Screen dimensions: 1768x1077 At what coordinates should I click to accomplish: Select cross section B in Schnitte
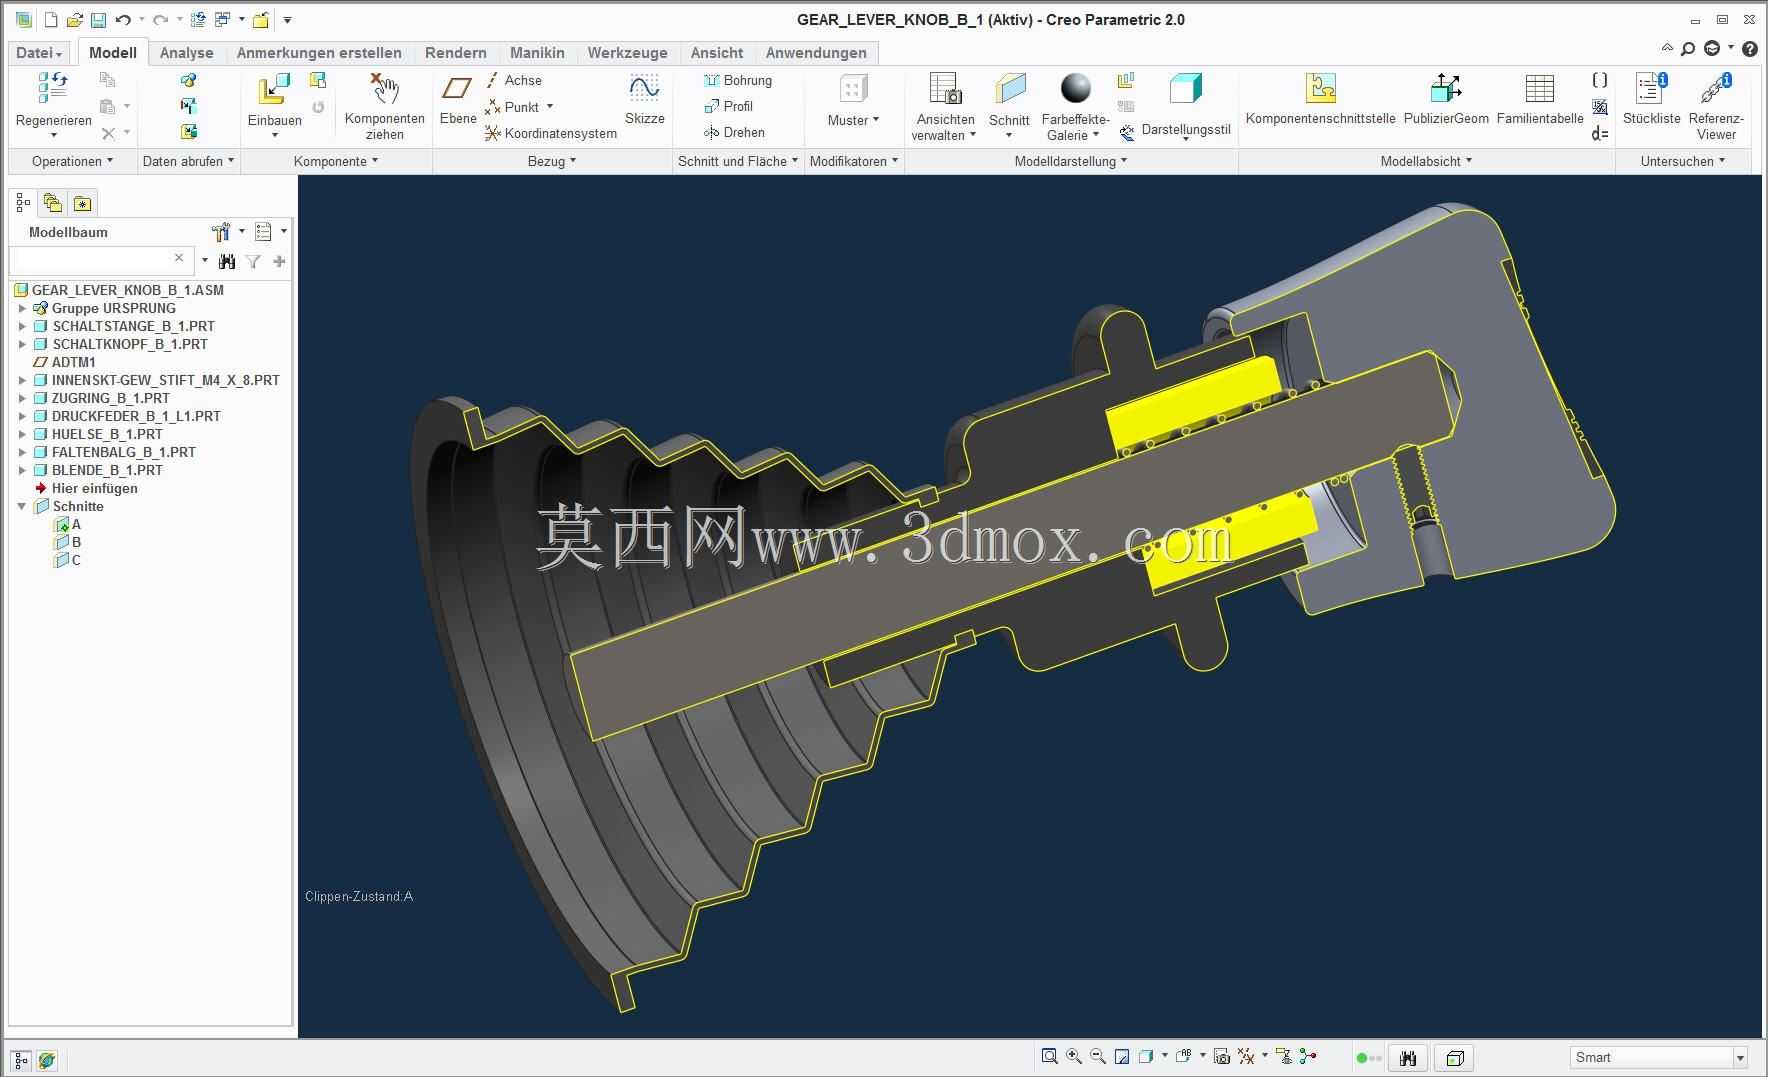[x=68, y=542]
